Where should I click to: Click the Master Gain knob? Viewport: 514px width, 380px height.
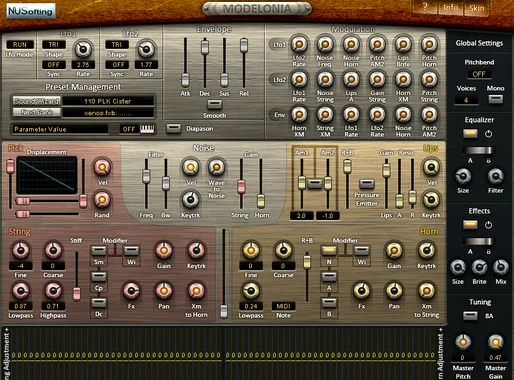495,342
